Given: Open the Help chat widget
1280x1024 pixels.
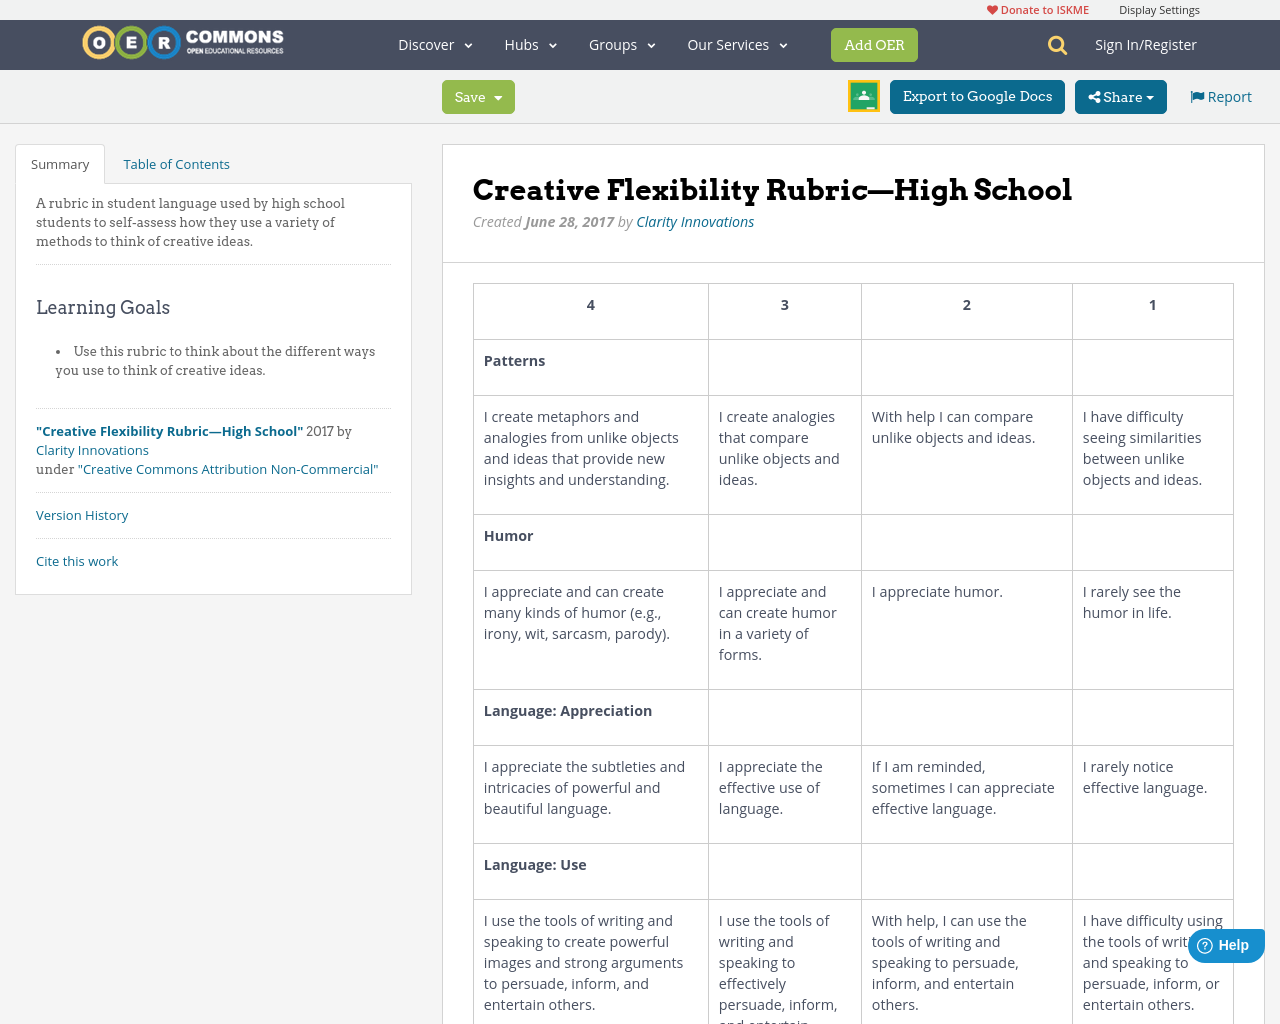Looking at the screenshot, I should point(1225,944).
